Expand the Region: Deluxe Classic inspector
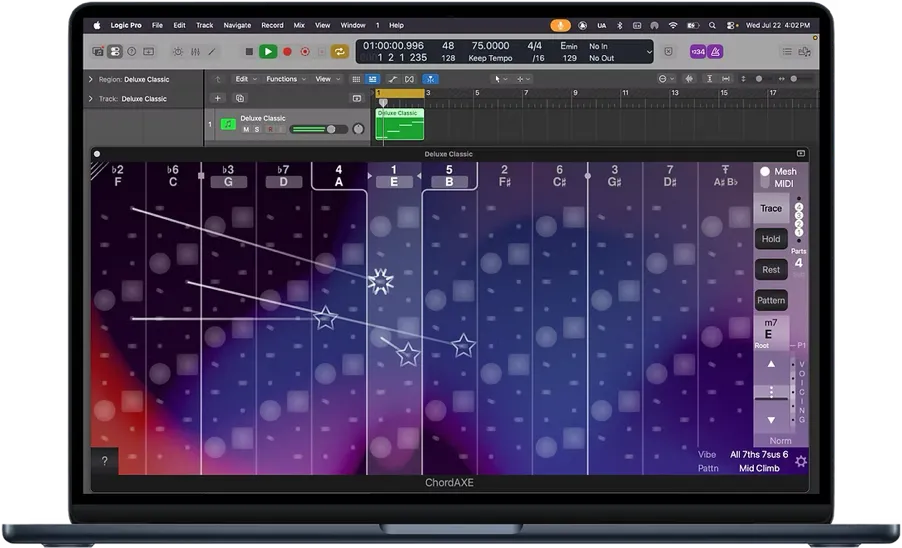Image resolution: width=902 pixels, height=548 pixels. click(x=90, y=79)
